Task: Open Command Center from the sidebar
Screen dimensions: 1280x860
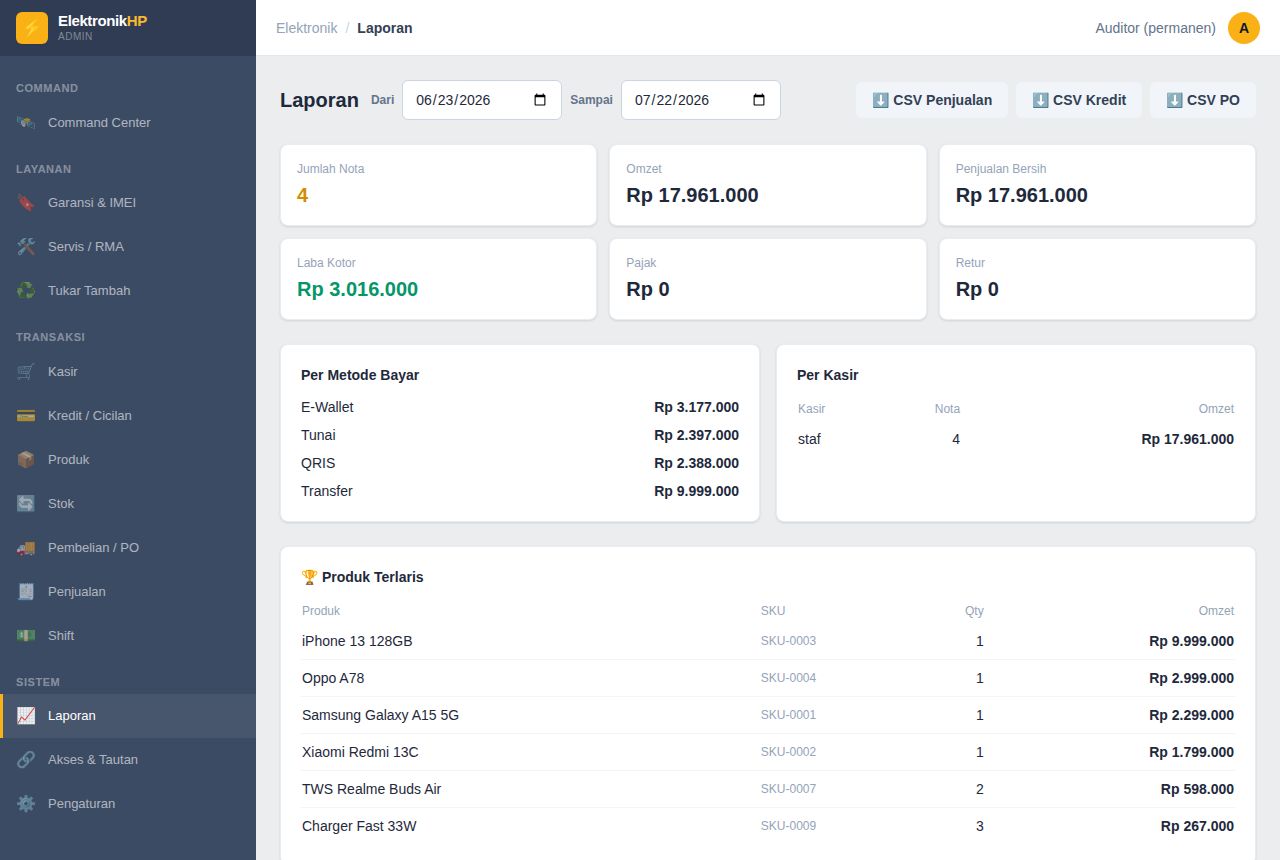Action: (x=128, y=122)
